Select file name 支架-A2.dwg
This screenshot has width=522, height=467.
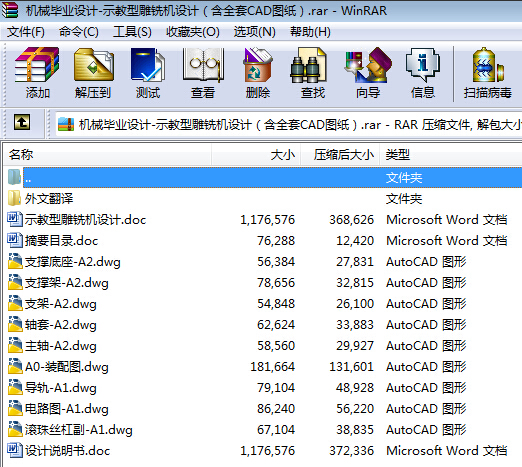coord(60,304)
